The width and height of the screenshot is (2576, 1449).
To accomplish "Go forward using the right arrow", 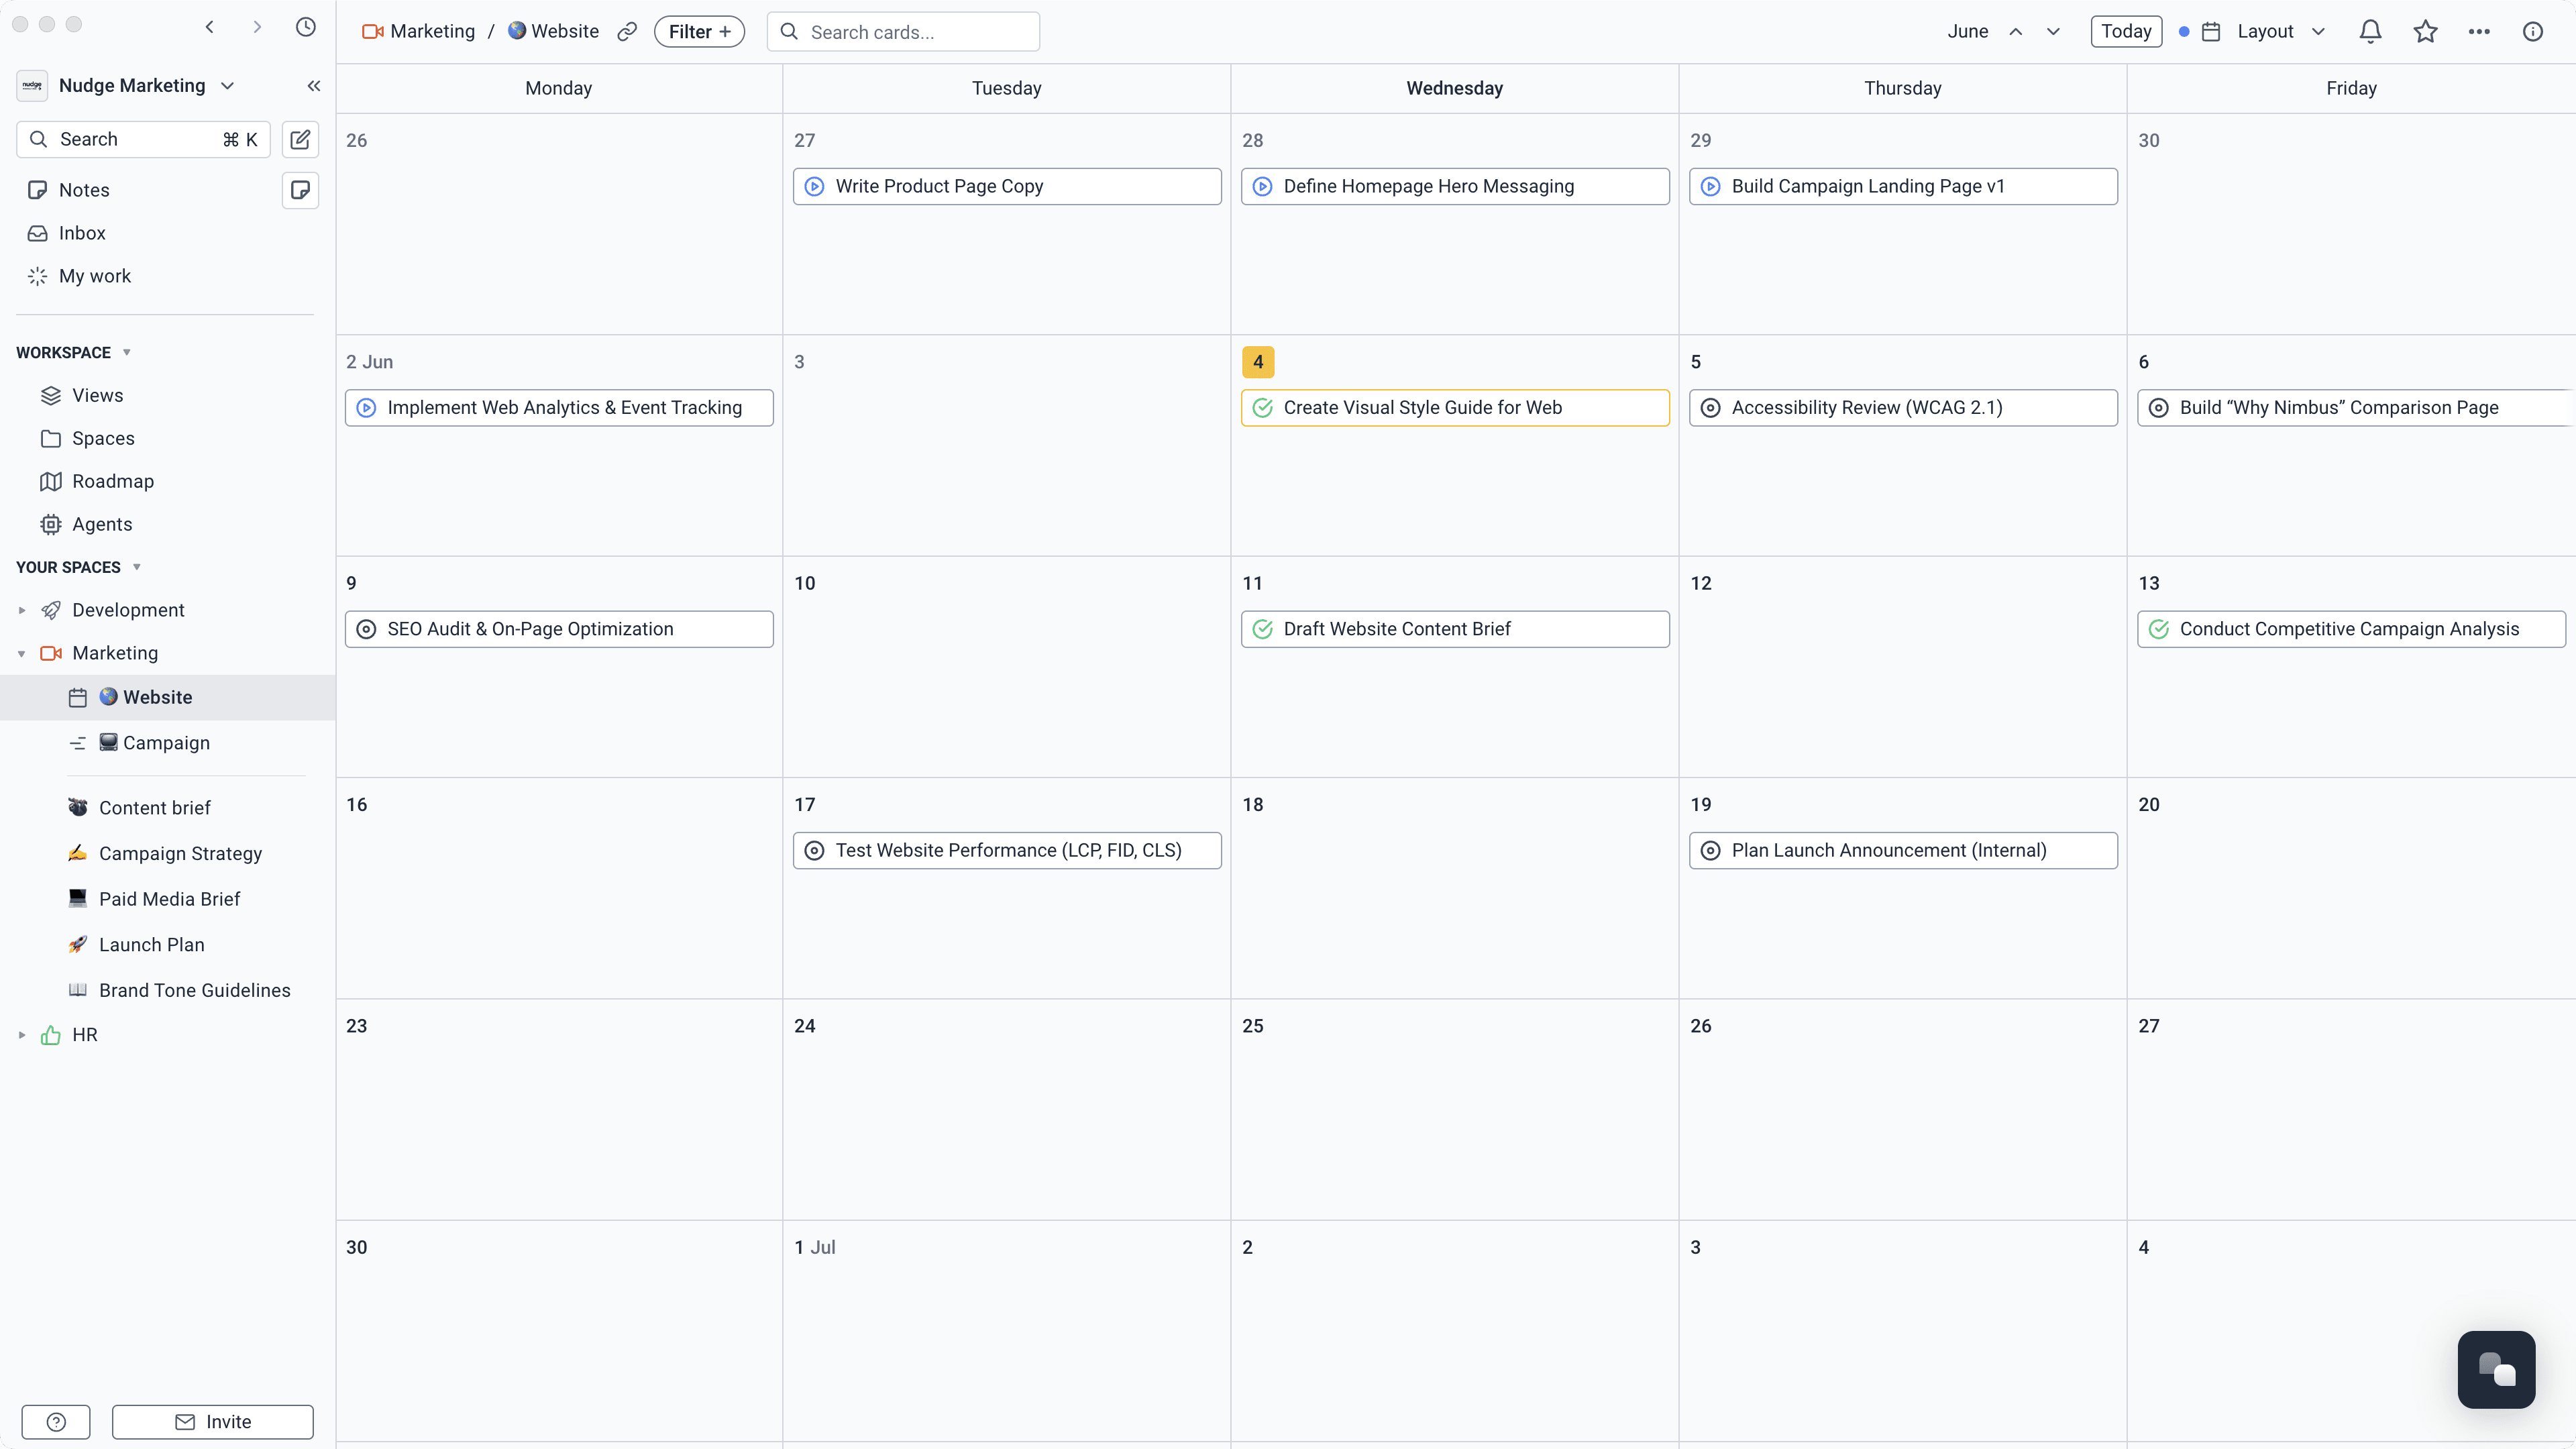I will point(257,27).
